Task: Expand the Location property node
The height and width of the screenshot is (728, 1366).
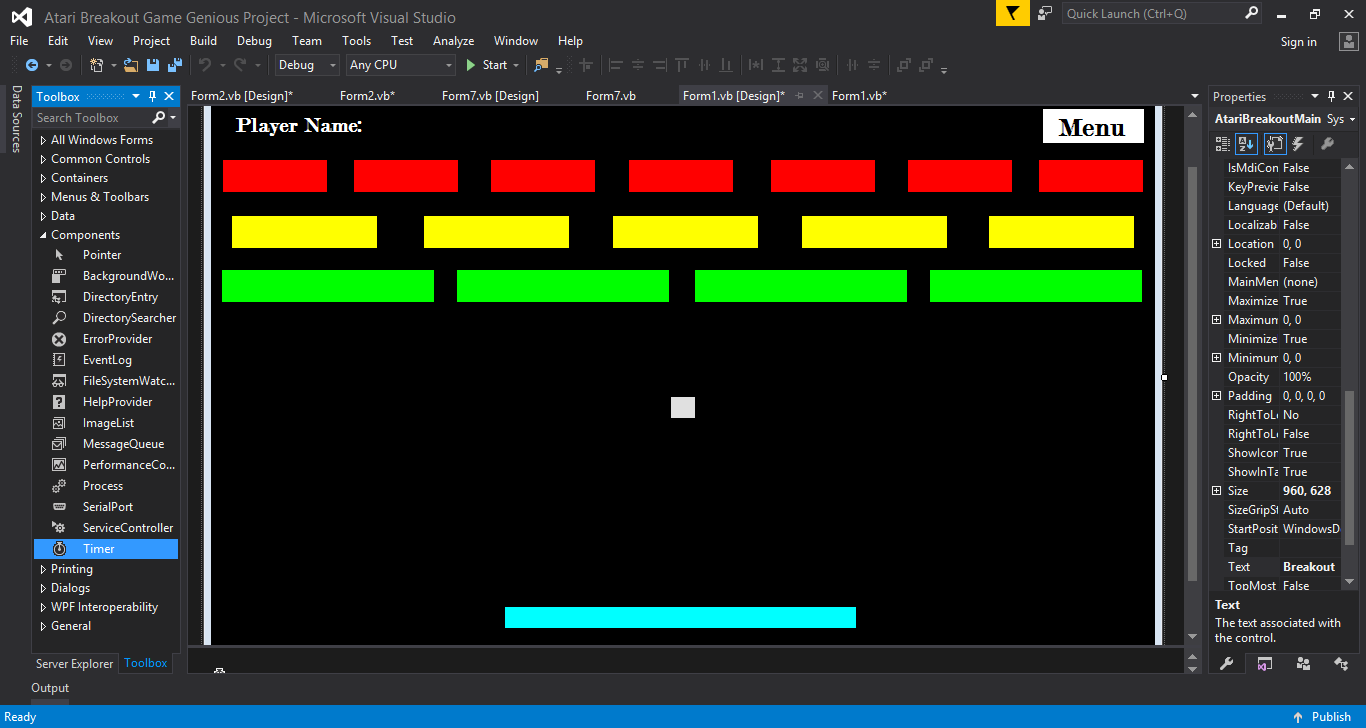Action: coord(1217,244)
